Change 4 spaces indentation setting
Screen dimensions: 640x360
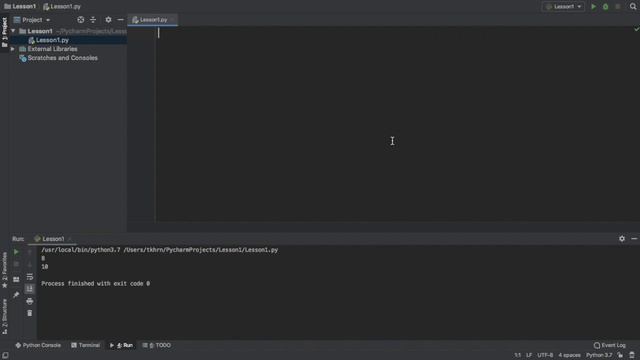point(569,355)
